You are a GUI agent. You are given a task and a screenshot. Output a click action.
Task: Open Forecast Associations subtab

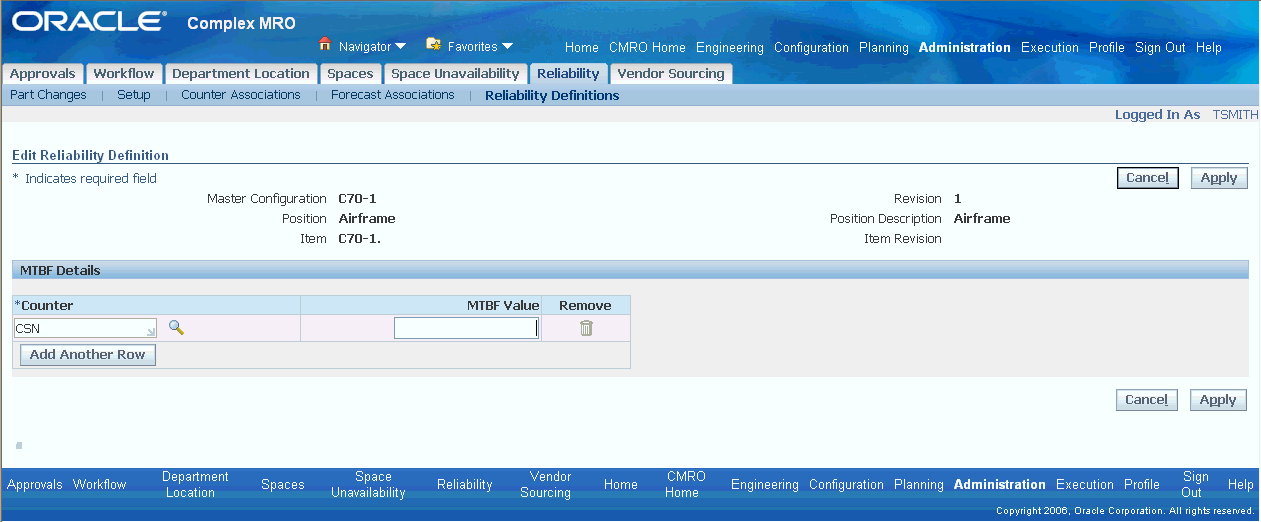tap(393, 95)
